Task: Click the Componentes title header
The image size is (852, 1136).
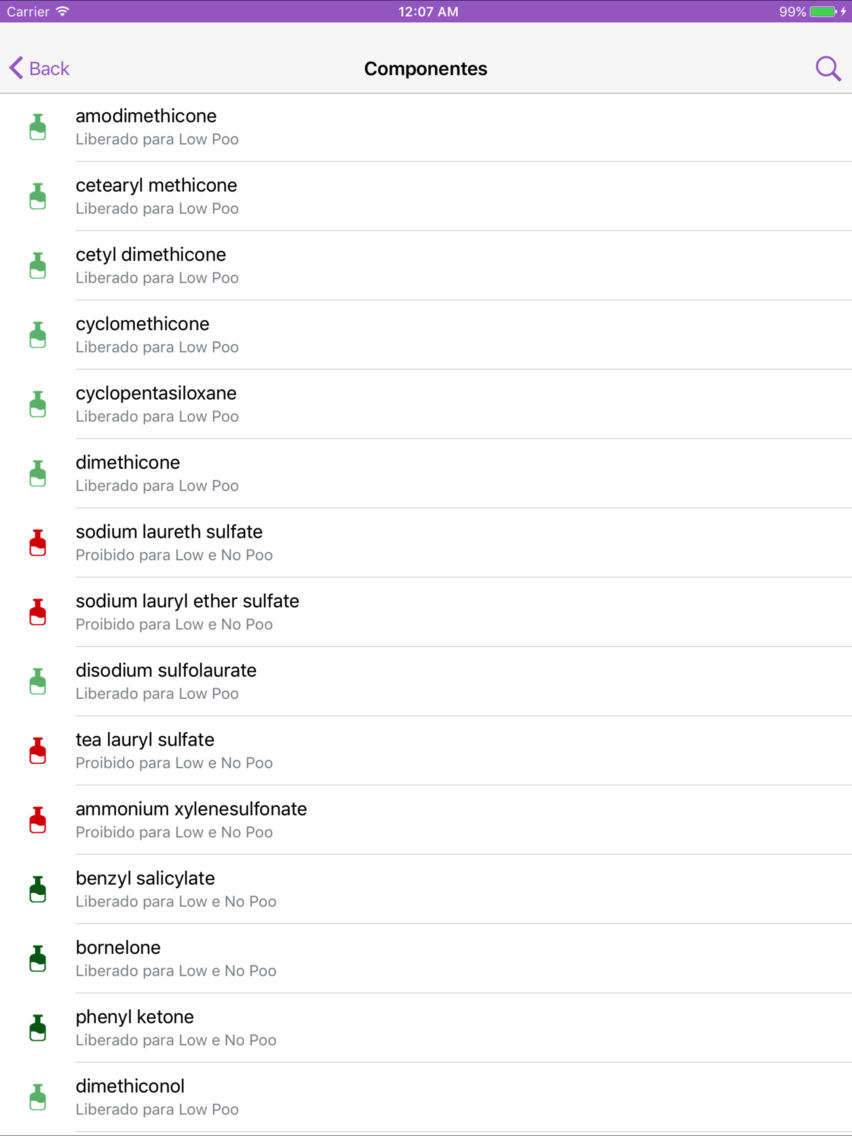Action: click(426, 69)
